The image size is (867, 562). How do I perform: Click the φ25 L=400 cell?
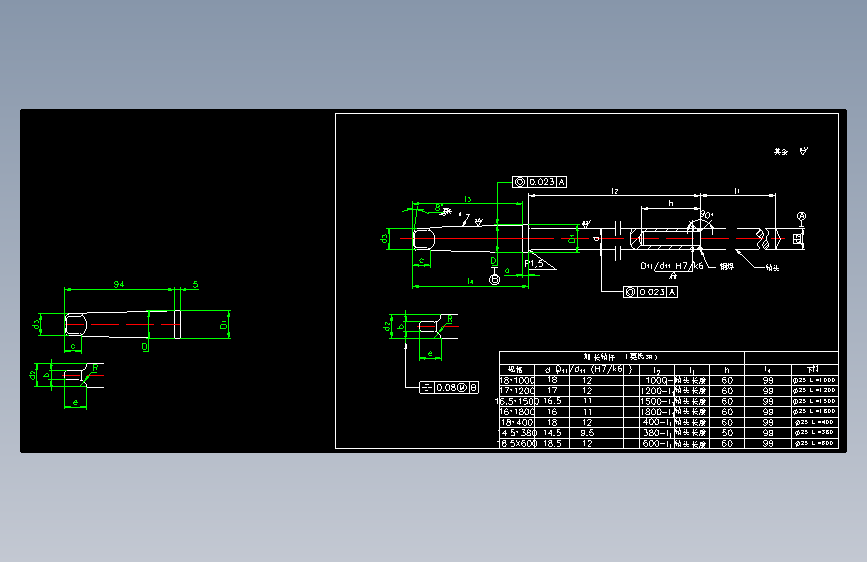coord(814,422)
